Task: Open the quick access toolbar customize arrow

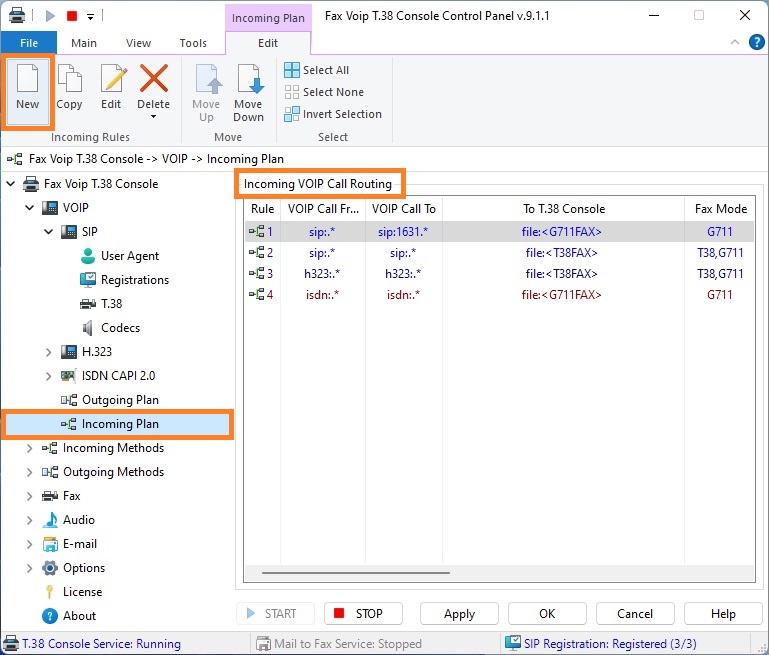Action: [x=90, y=17]
